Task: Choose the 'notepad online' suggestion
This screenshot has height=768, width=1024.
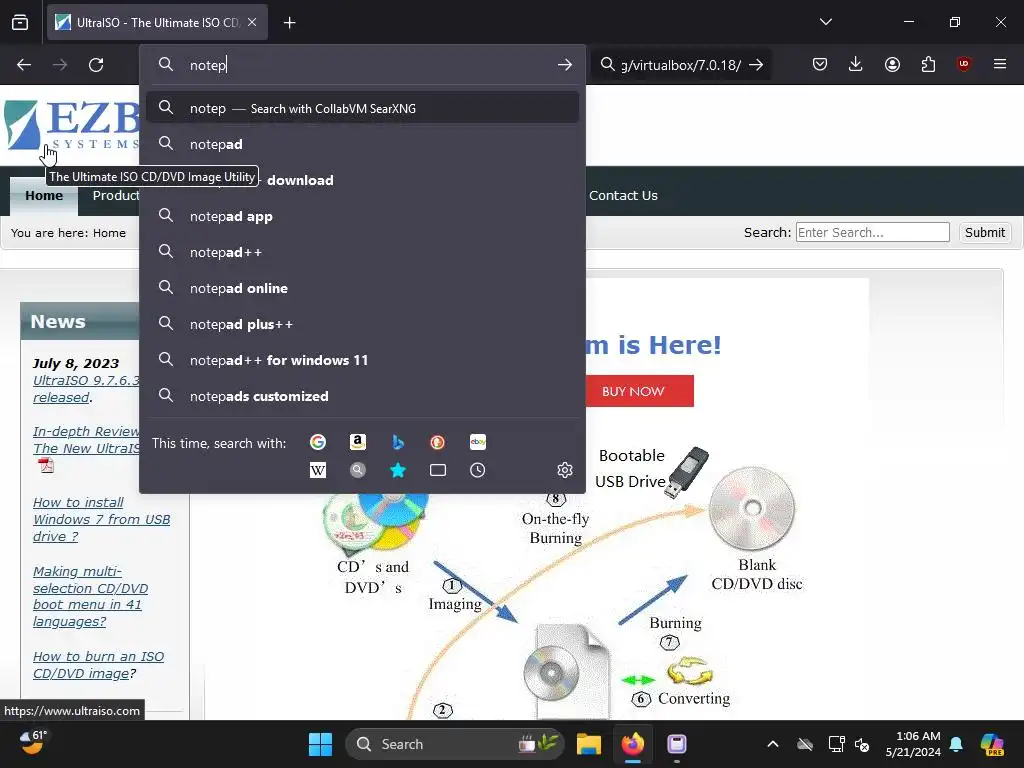Action: pos(362,288)
